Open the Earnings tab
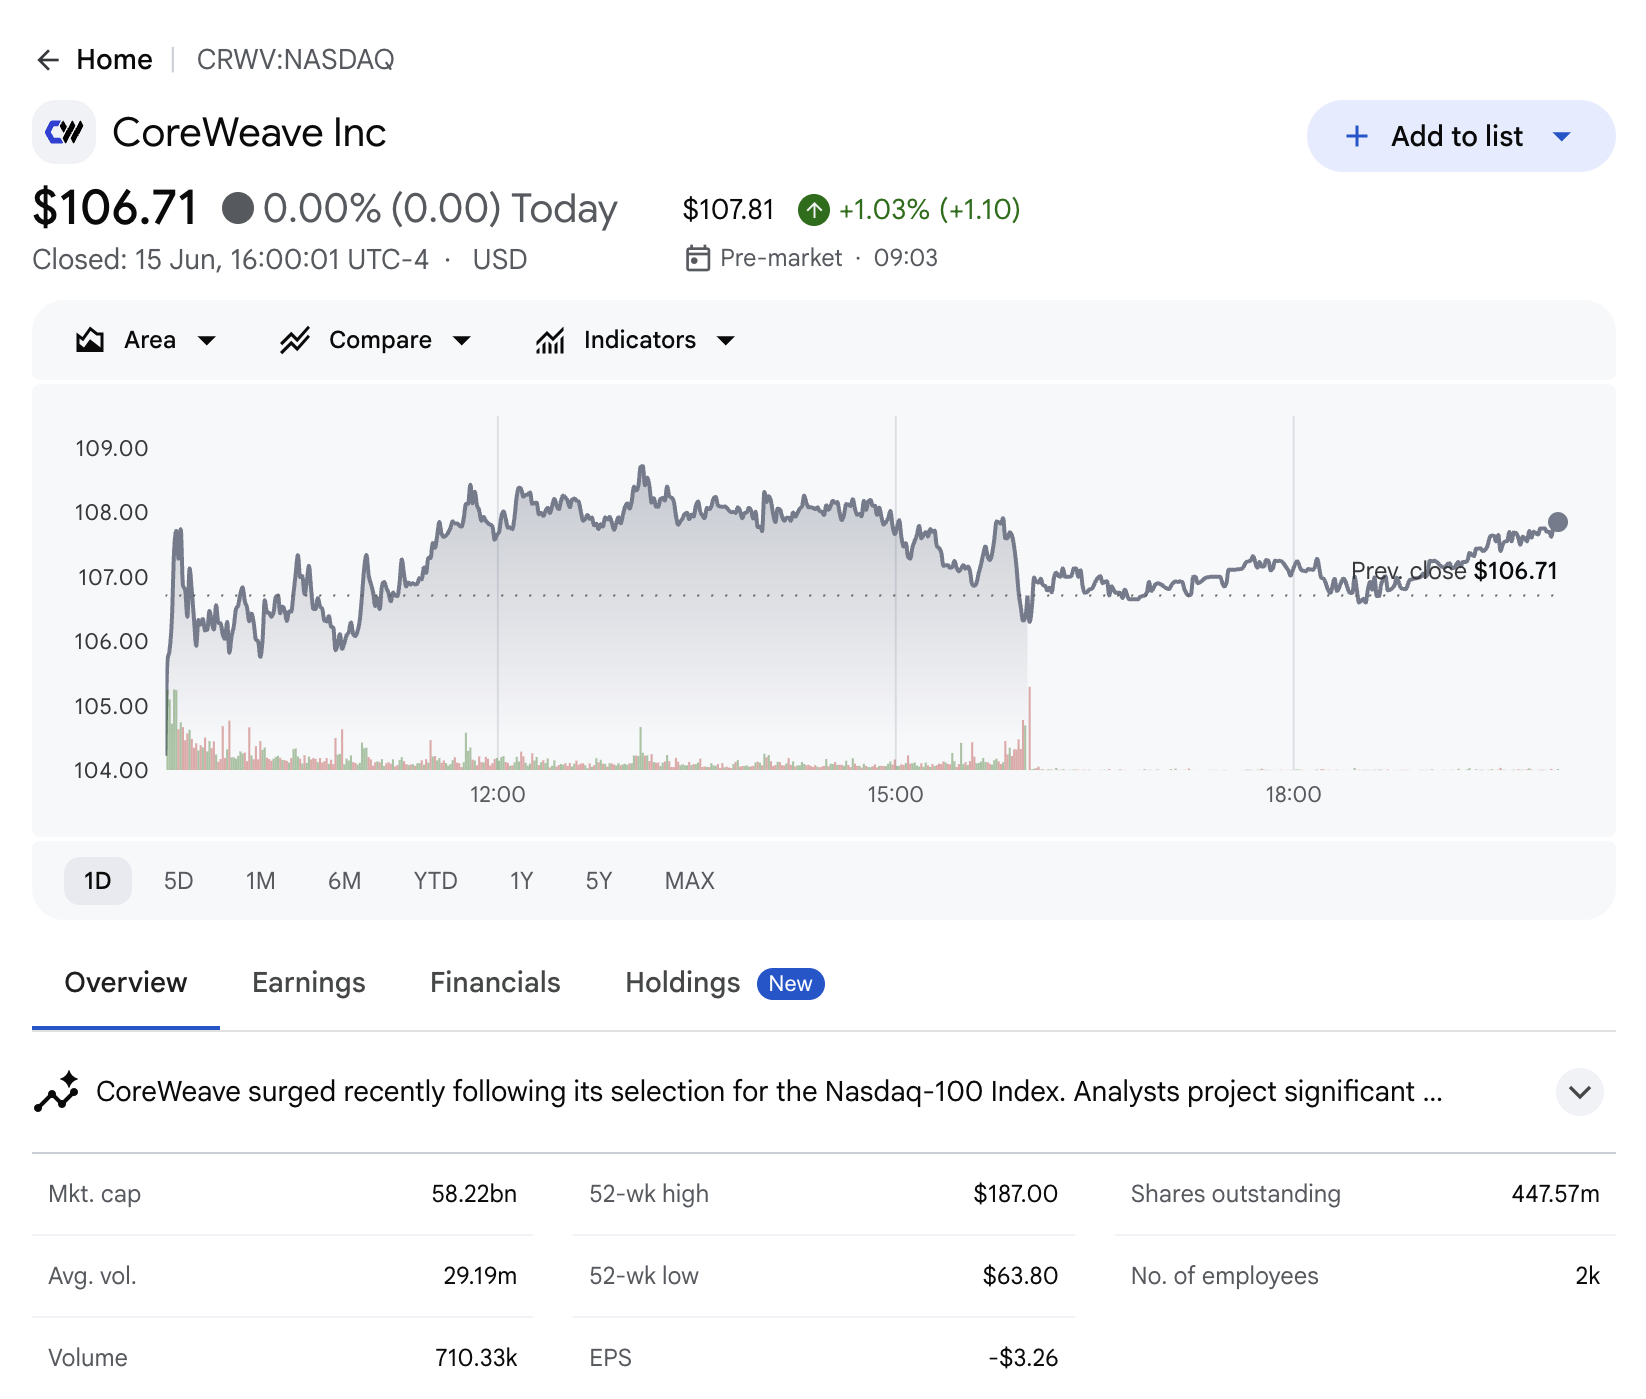The width and height of the screenshot is (1646, 1399). (309, 983)
